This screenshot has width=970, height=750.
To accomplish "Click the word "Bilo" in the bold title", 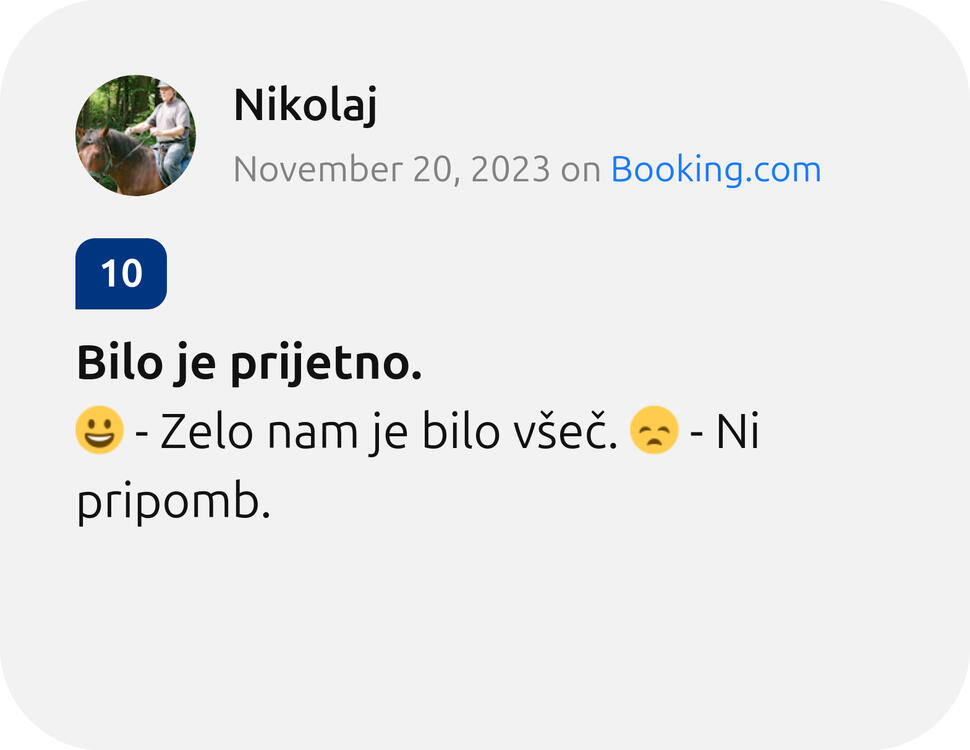I will 113,364.
